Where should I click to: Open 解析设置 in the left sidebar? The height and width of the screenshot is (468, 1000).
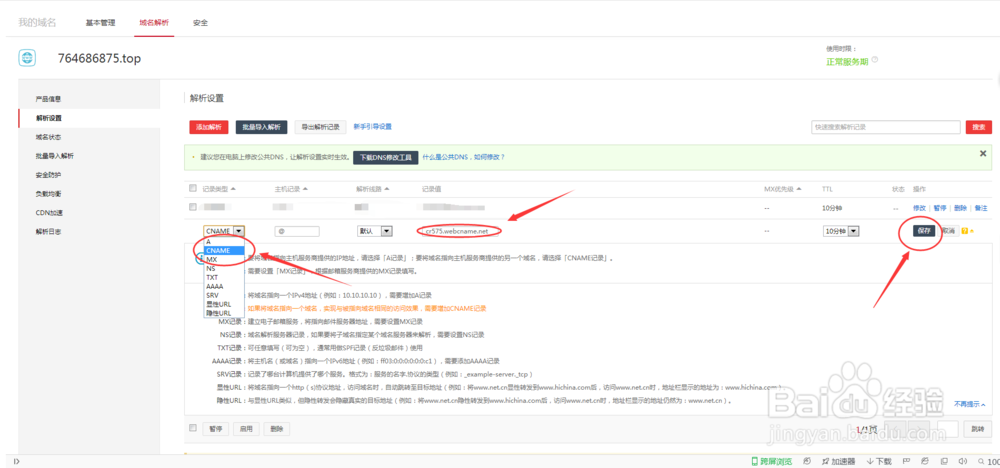pos(89,119)
